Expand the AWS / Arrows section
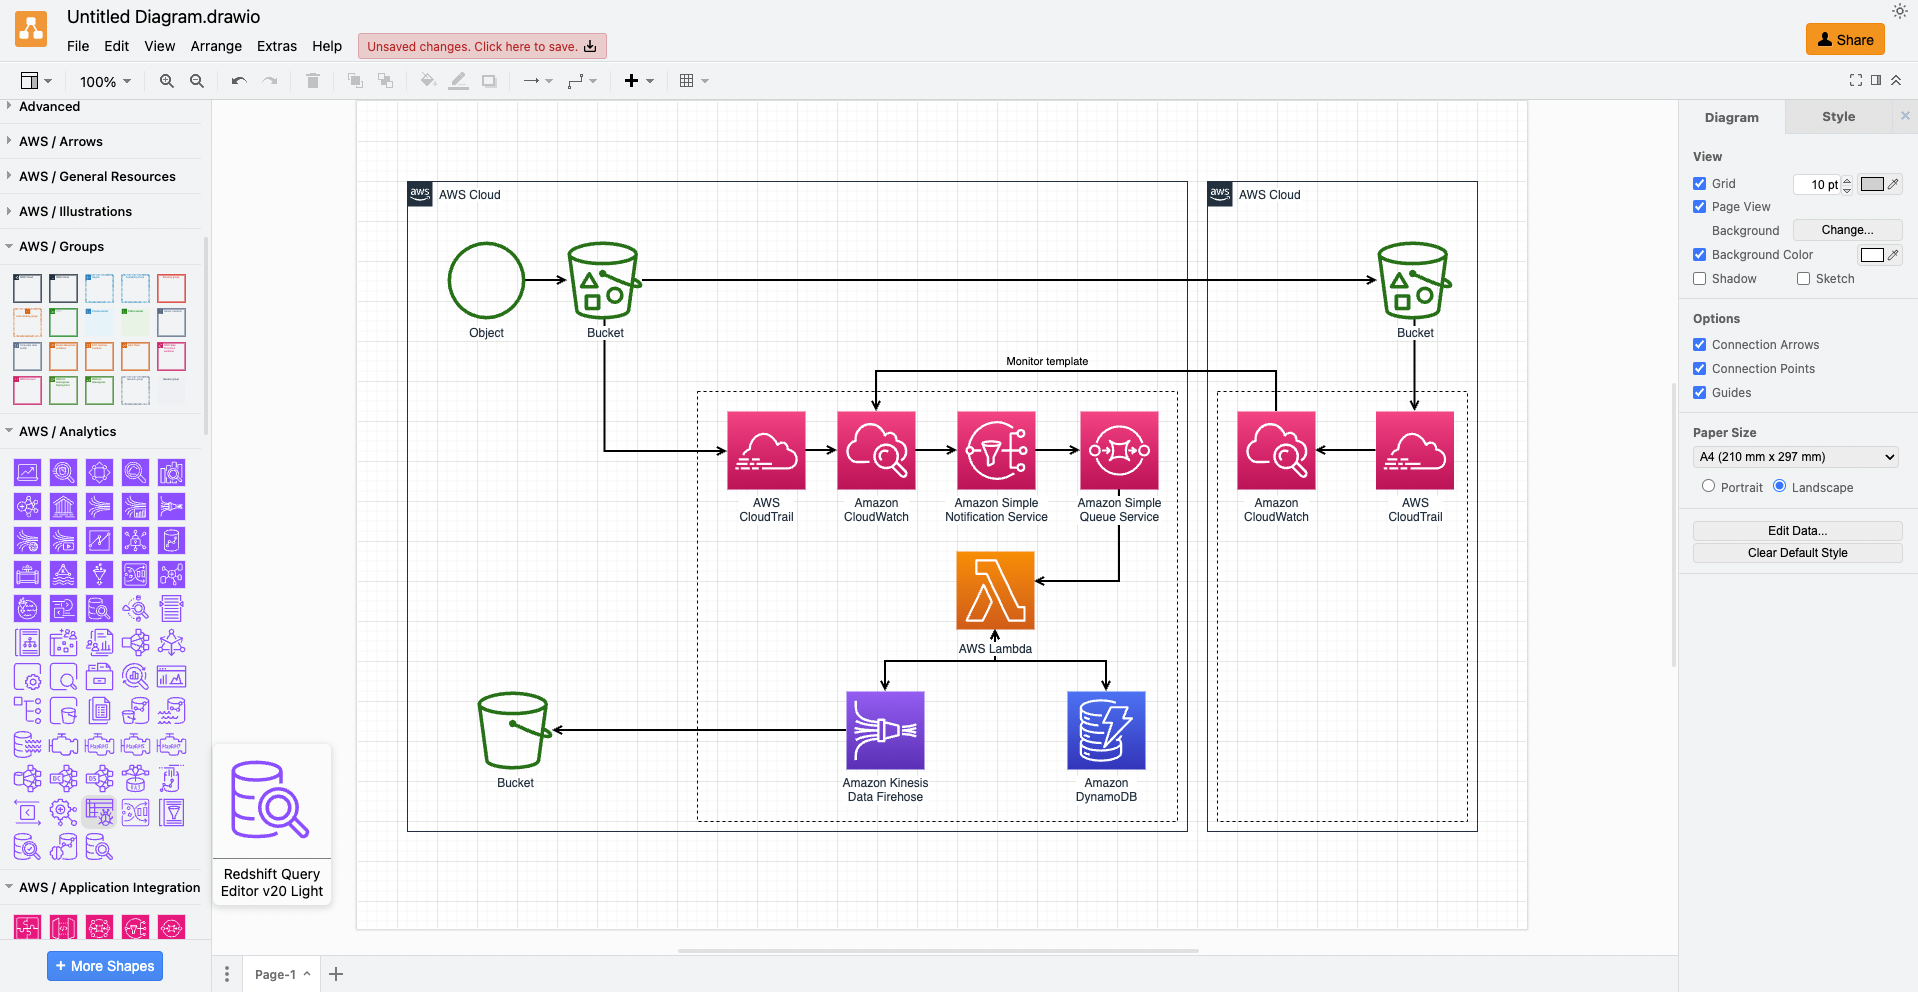The width and height of the screenshot is (1918, 992). pos(61,141)
